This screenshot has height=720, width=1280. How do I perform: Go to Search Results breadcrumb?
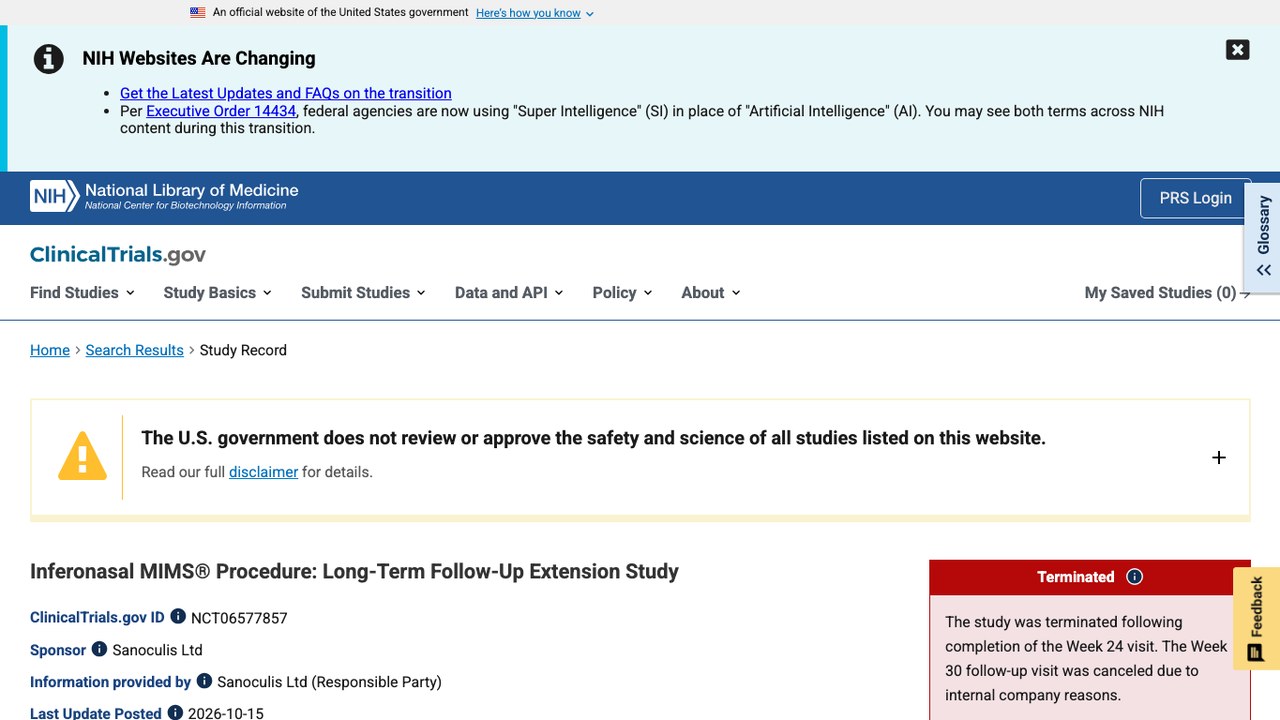134,350
